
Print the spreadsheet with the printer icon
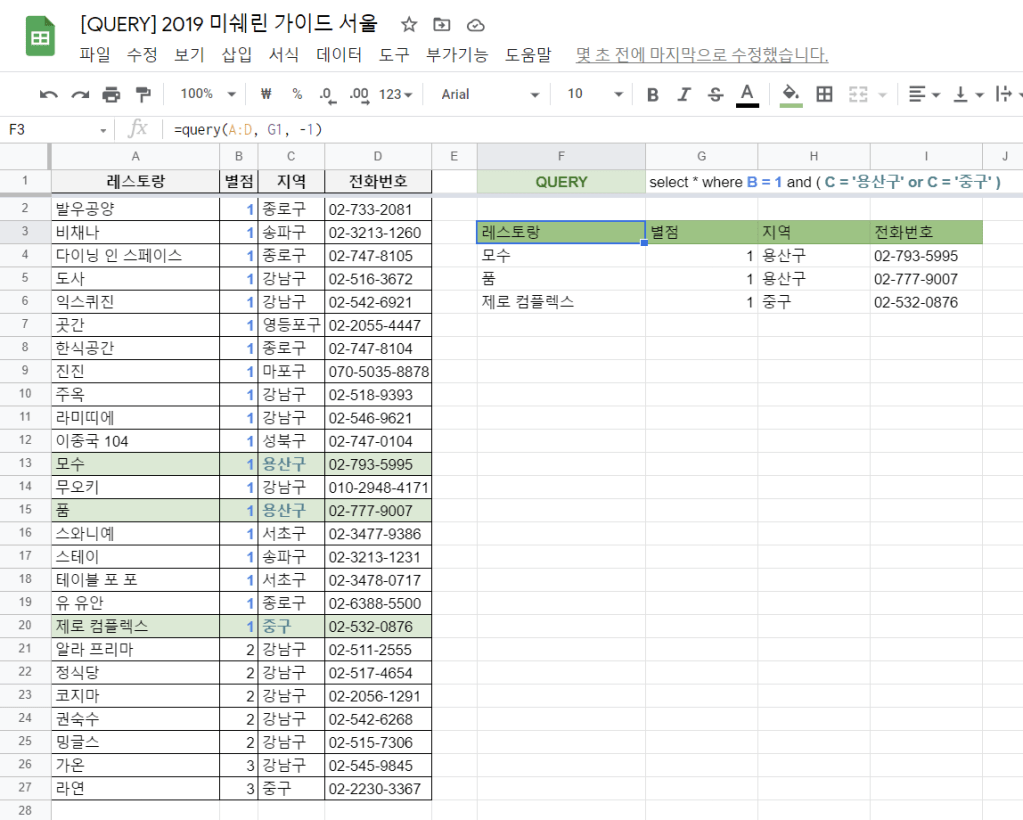pos(111,94)
